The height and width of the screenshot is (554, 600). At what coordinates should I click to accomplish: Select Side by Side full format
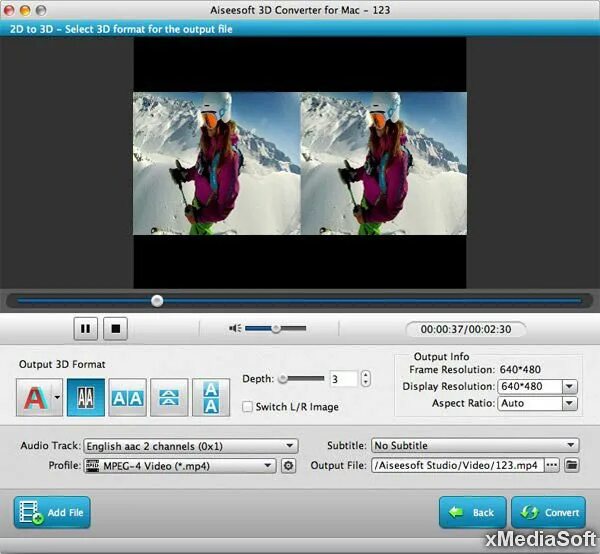pos(127,398)
